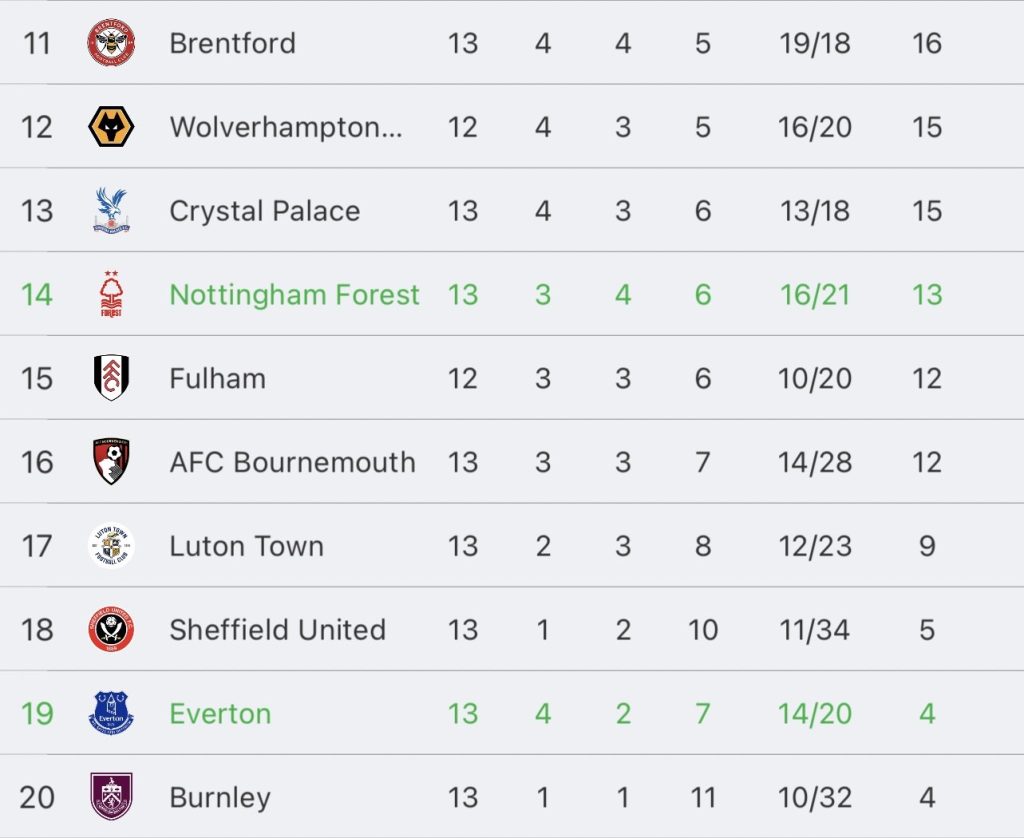Tap the Wolverhampton wolf-head crest
The height and width of the screenshot is (838, 1024).
[111, 127]
